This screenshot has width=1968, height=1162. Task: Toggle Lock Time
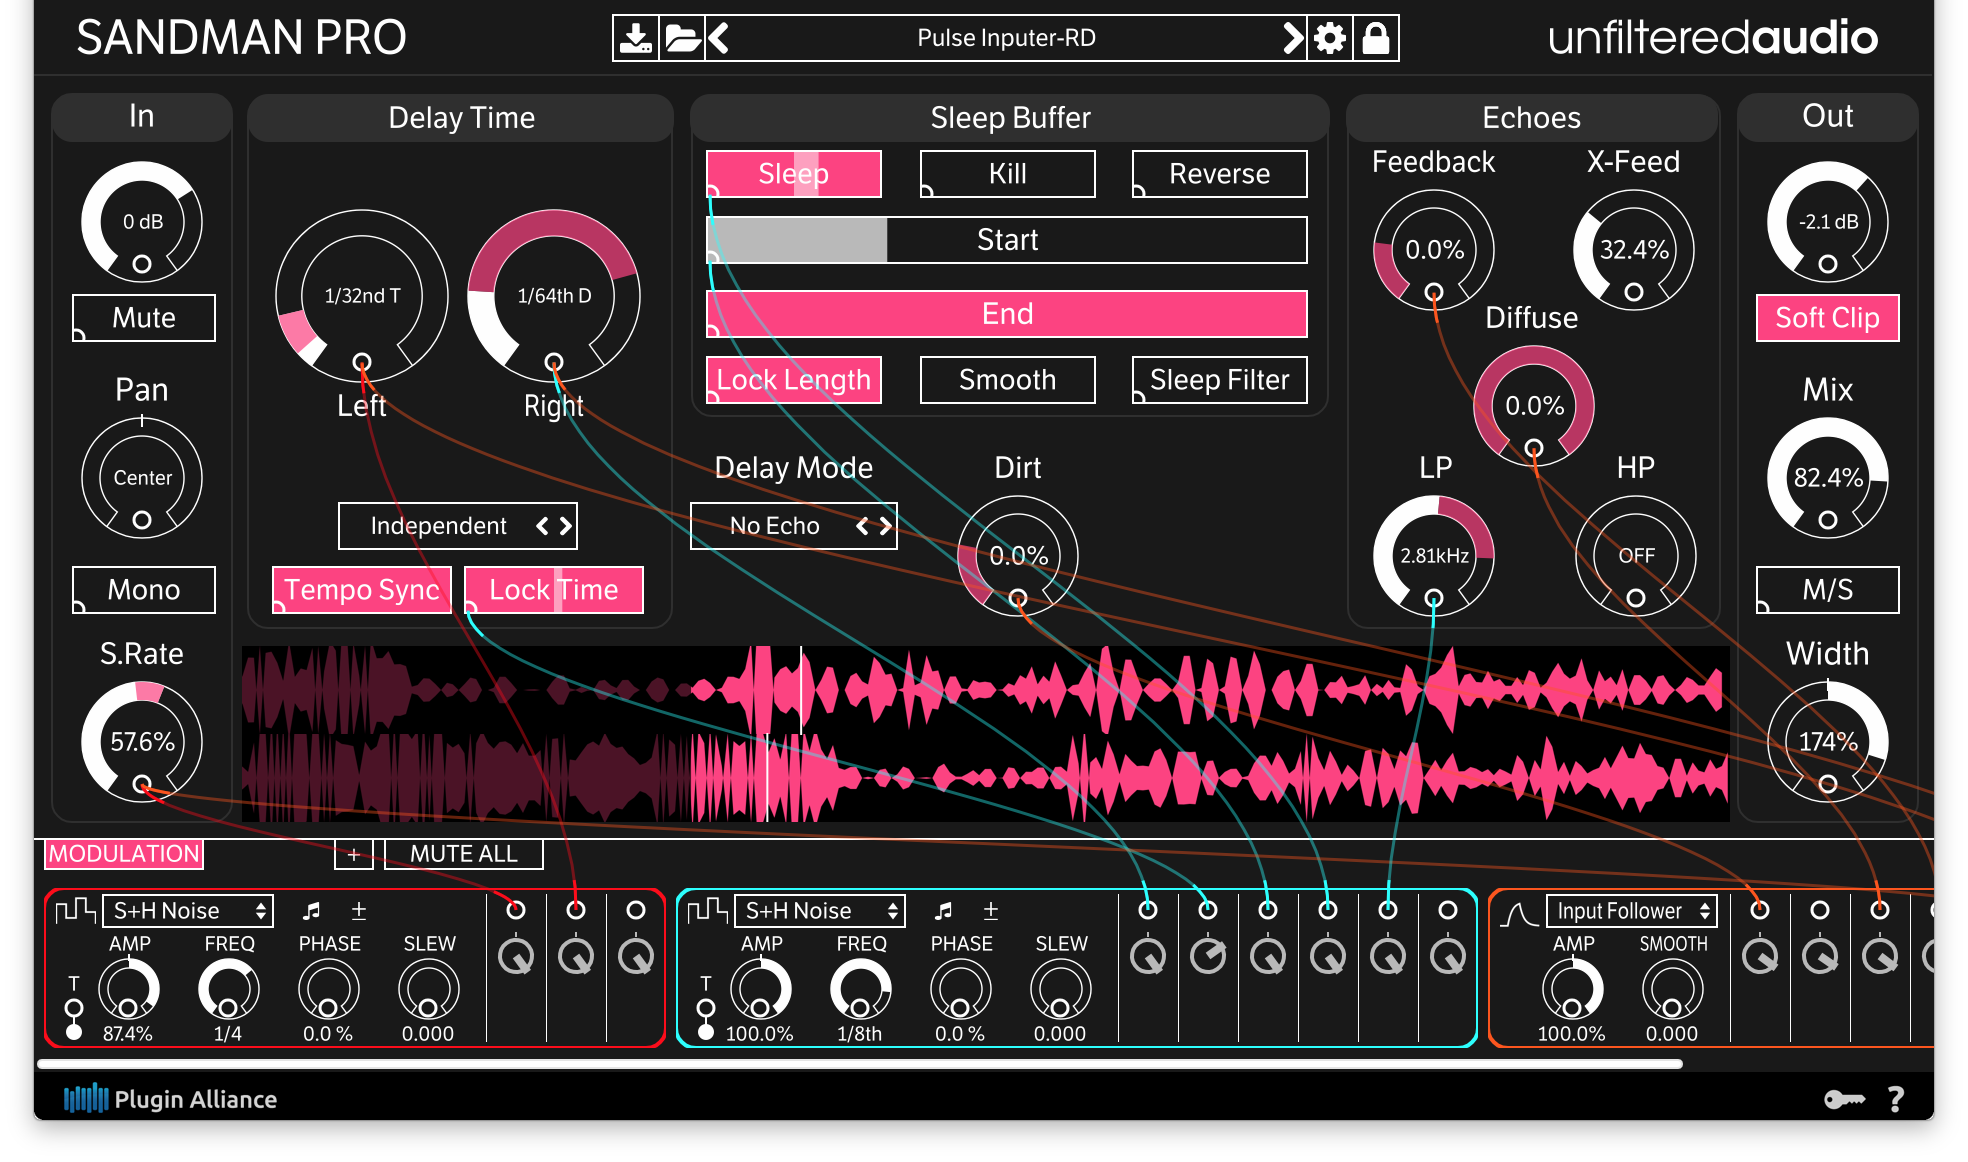click(554, 590)
